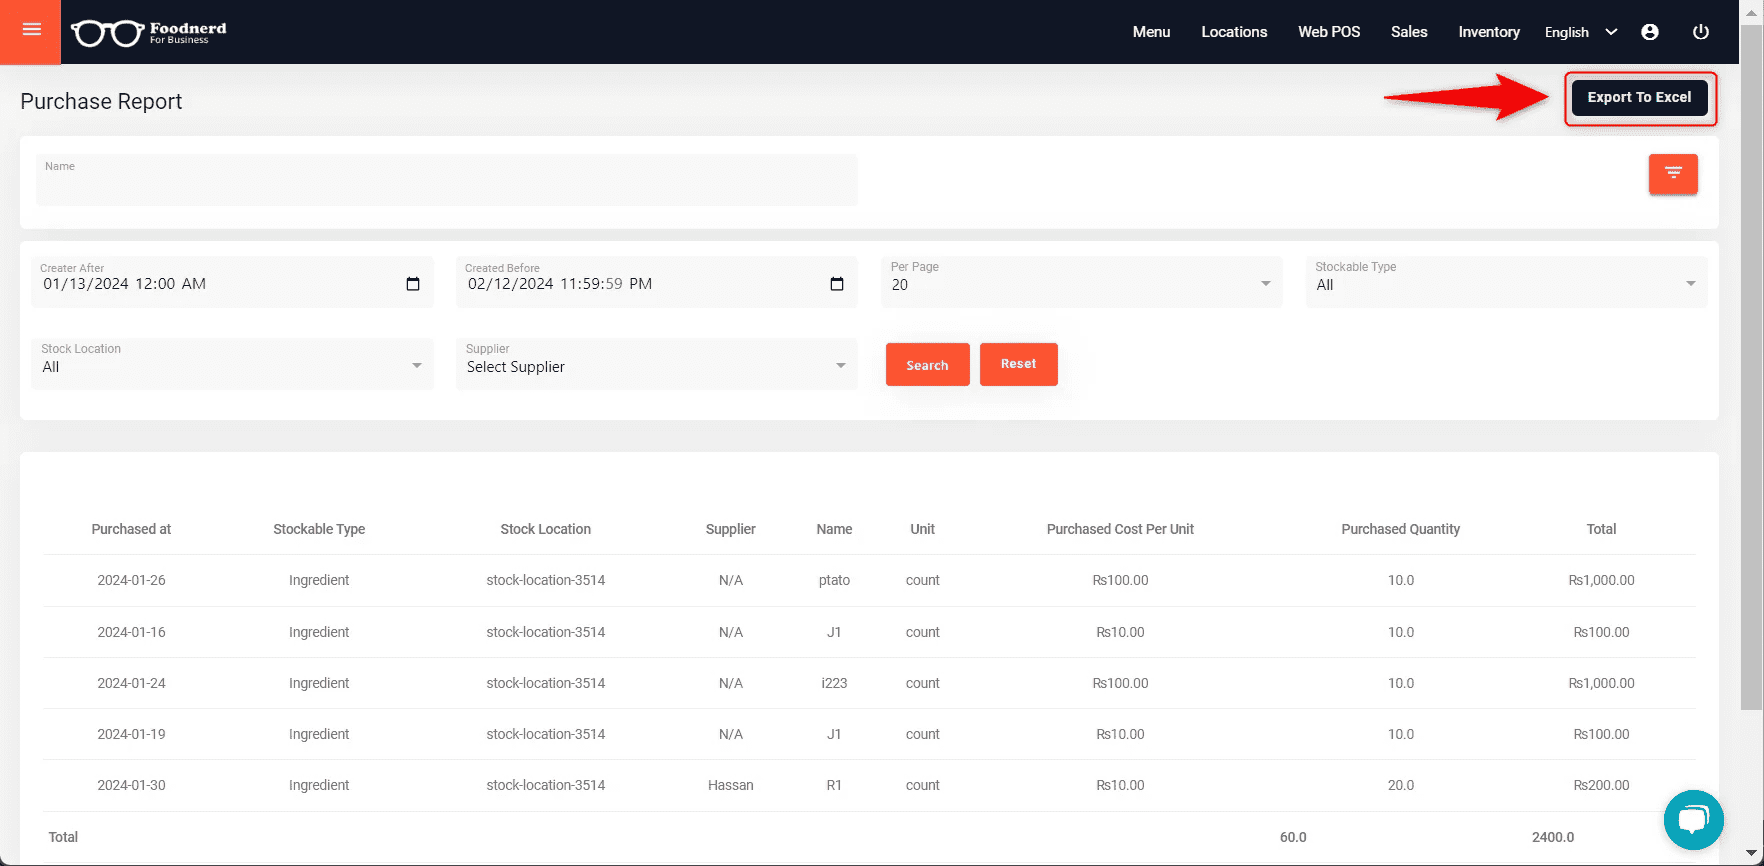Open the chat support bubble
The image size is (1764, 866).
click(1693, 820)
